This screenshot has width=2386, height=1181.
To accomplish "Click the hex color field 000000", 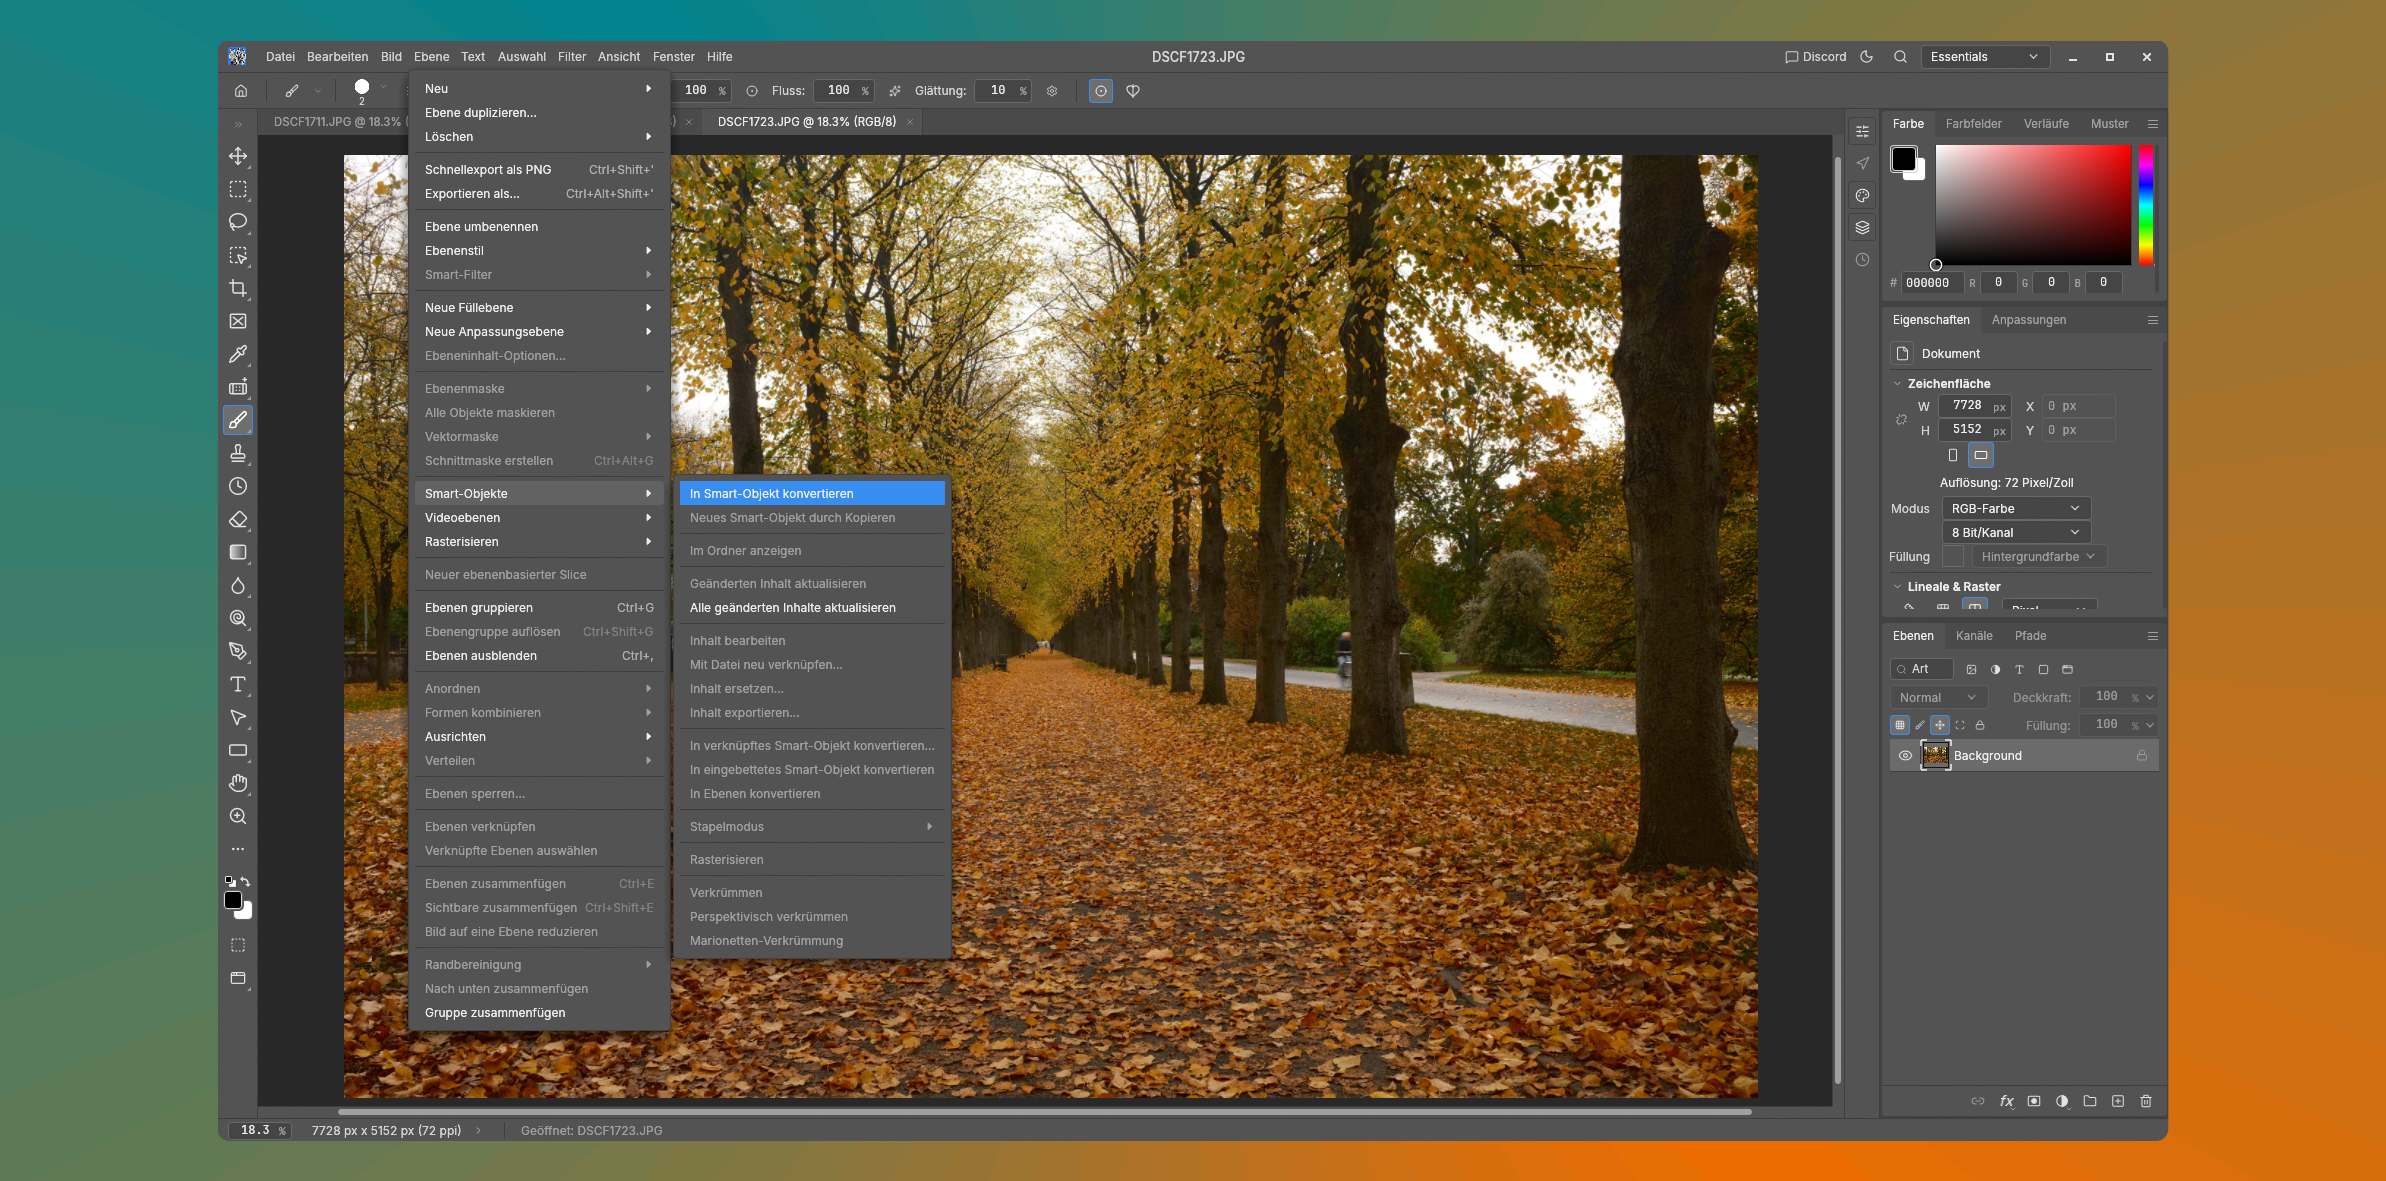I will click(1932, 283).
